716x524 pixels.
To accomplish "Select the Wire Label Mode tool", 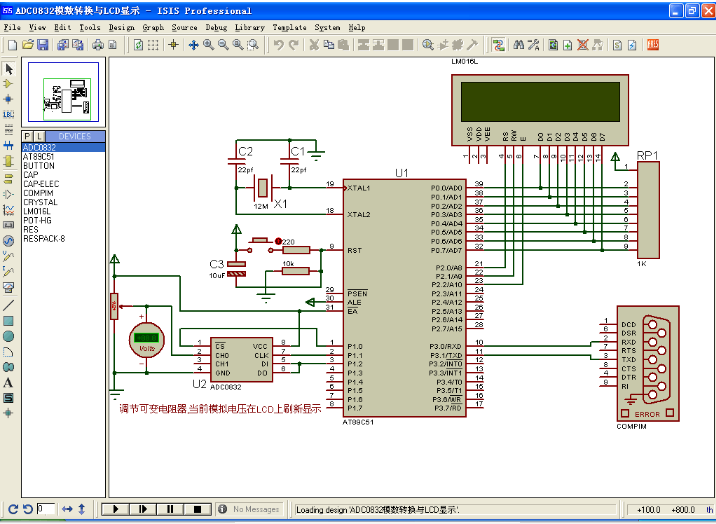I will tap(8, 114).
